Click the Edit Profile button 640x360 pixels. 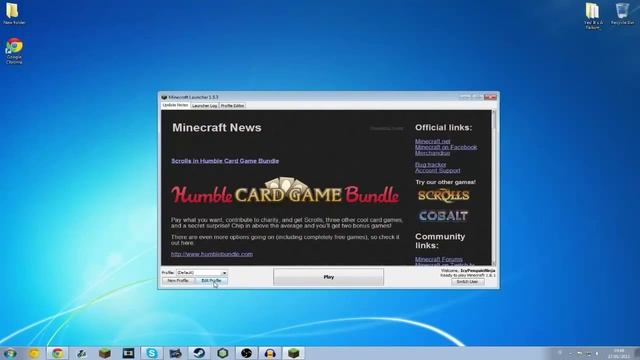[211, 281]
